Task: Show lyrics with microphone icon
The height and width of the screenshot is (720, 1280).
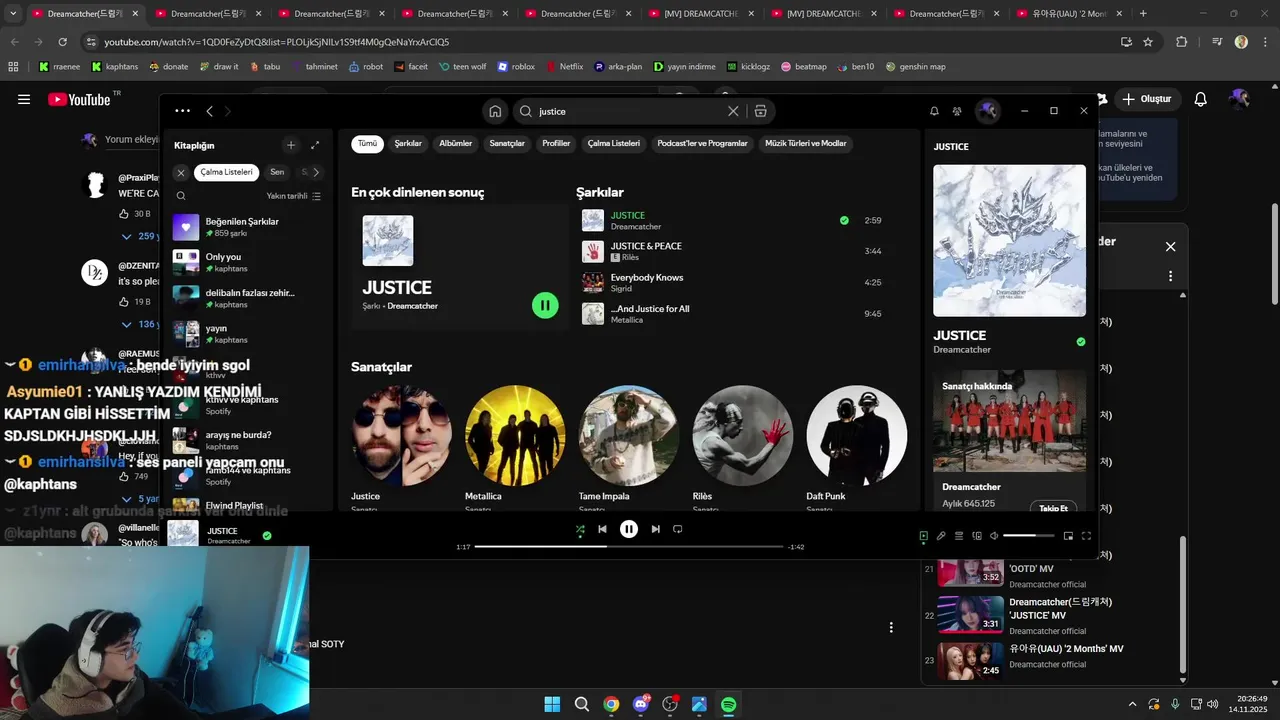Action: (x=941, y=536)
